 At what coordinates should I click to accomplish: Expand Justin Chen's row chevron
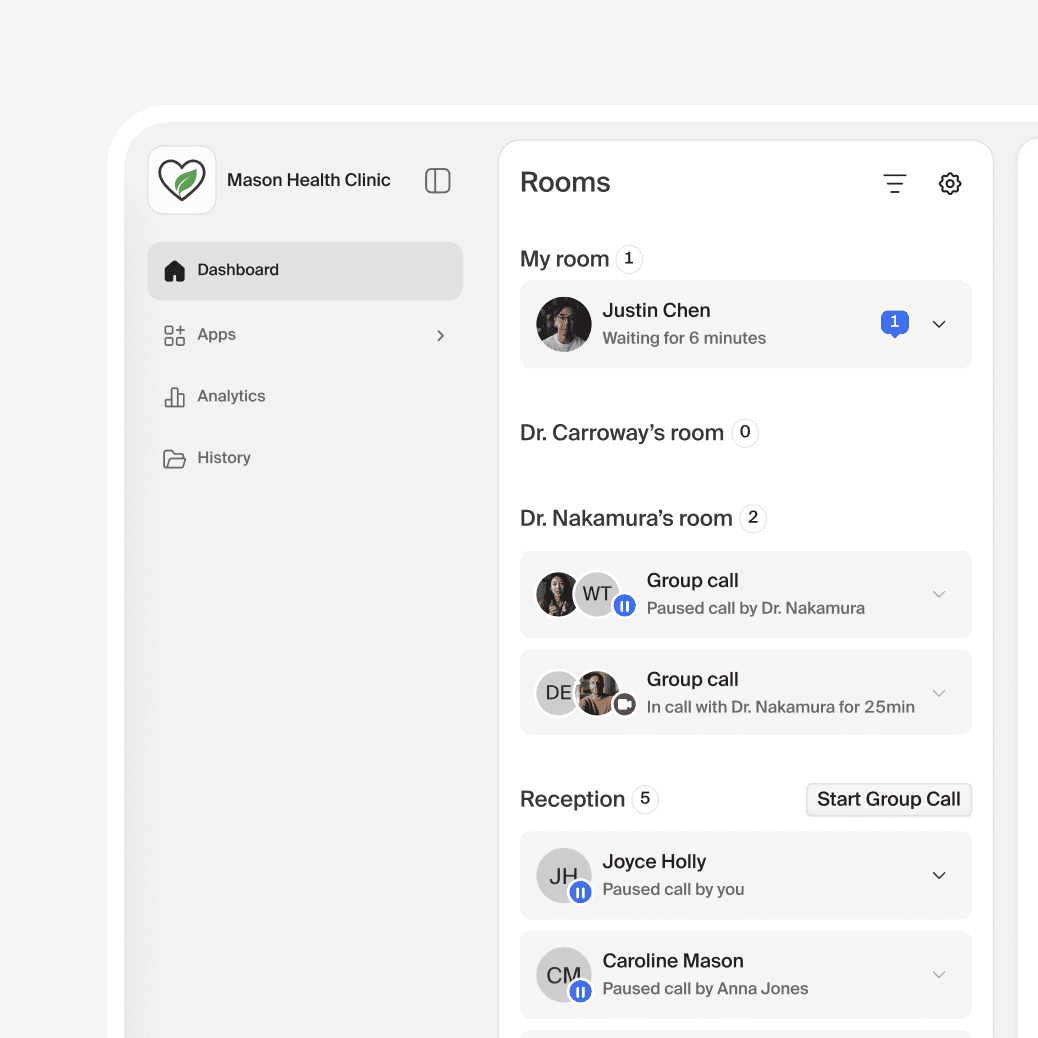click(939, 324)
